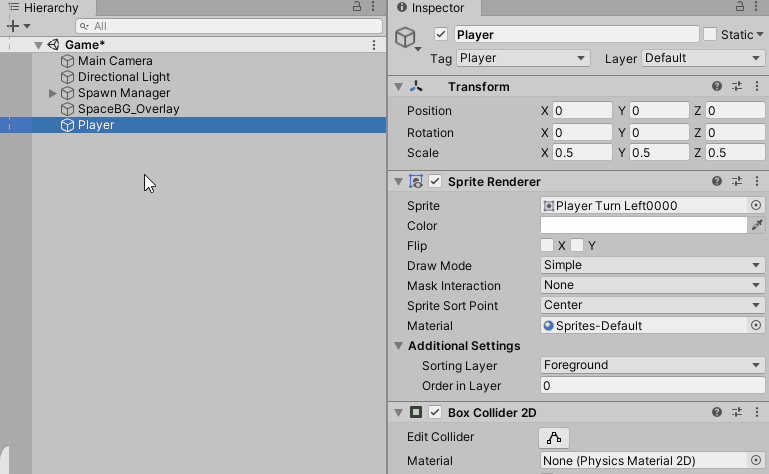769x474 pixels.
Task: Open Hierarchy panel options menu
Action: tap(373, 6)
